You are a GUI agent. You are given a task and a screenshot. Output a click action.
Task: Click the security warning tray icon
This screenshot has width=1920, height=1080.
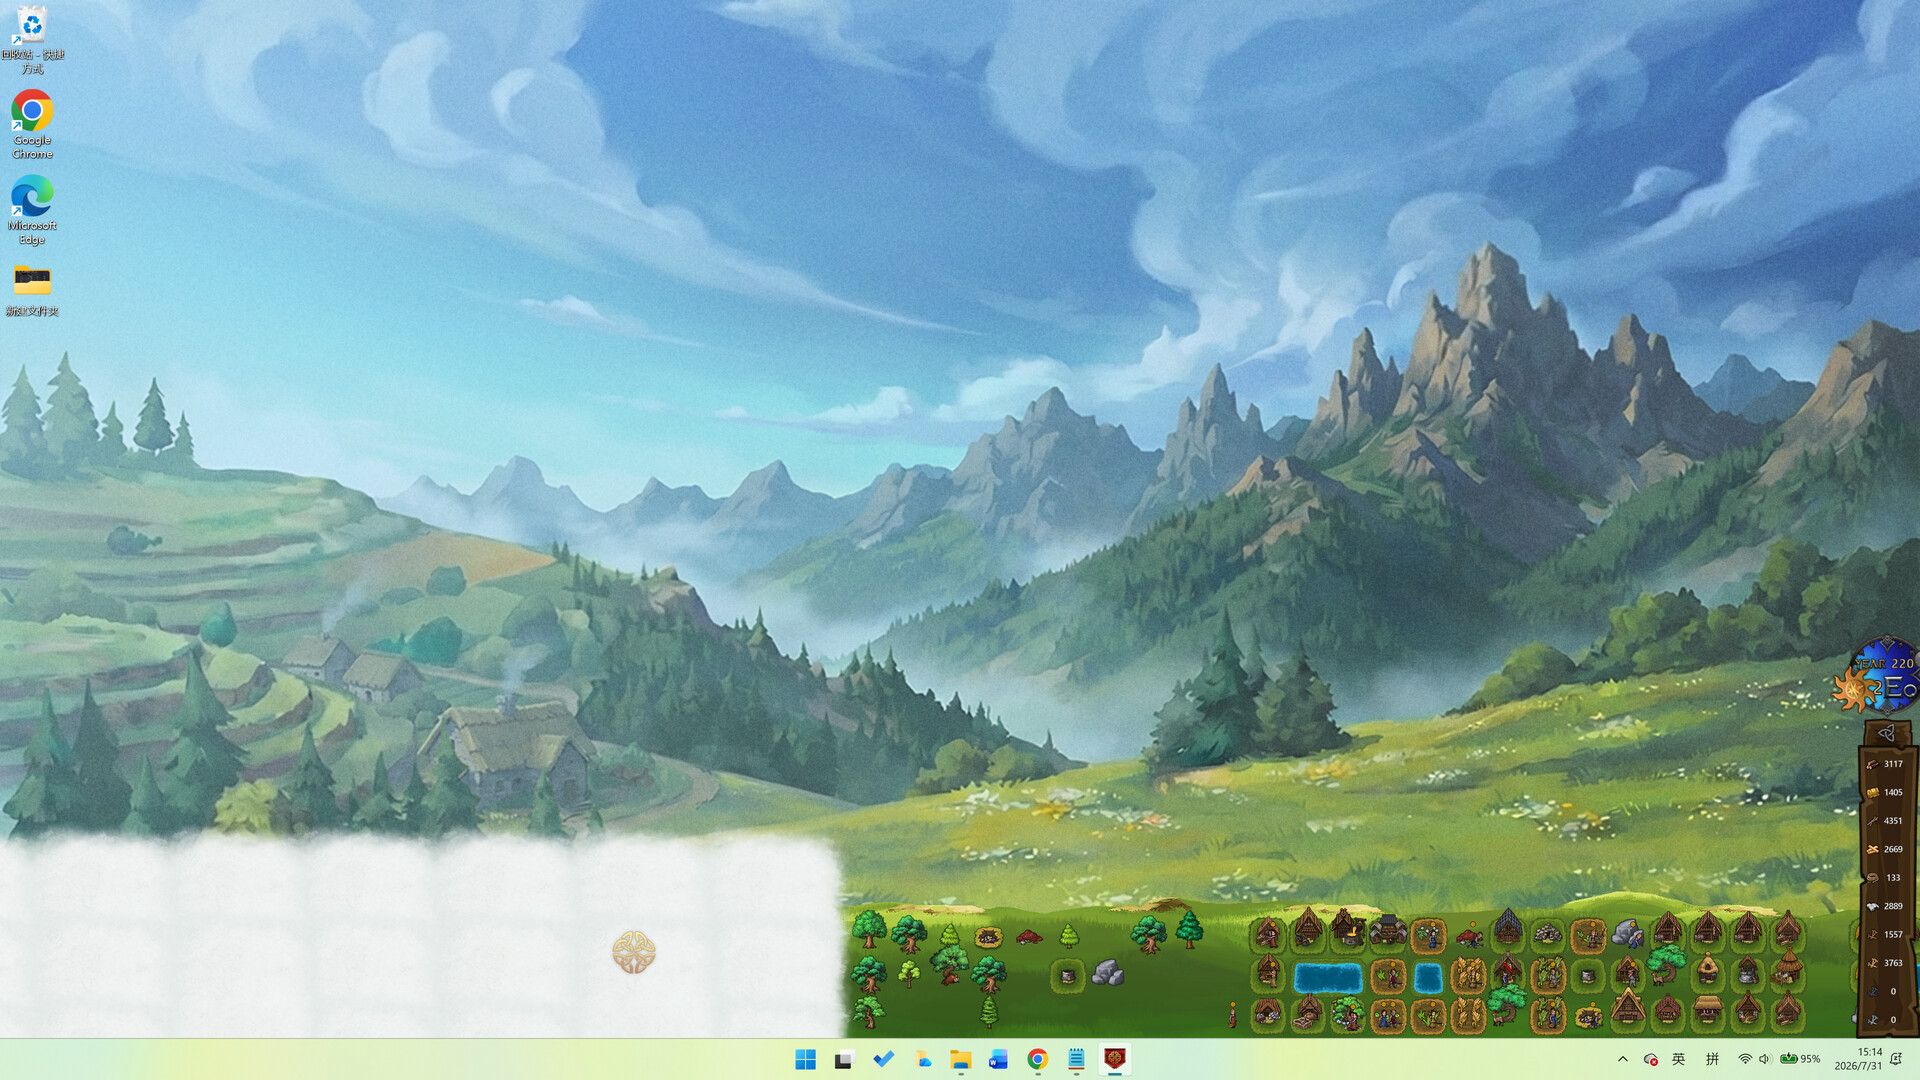[x=1651, y=1059]
